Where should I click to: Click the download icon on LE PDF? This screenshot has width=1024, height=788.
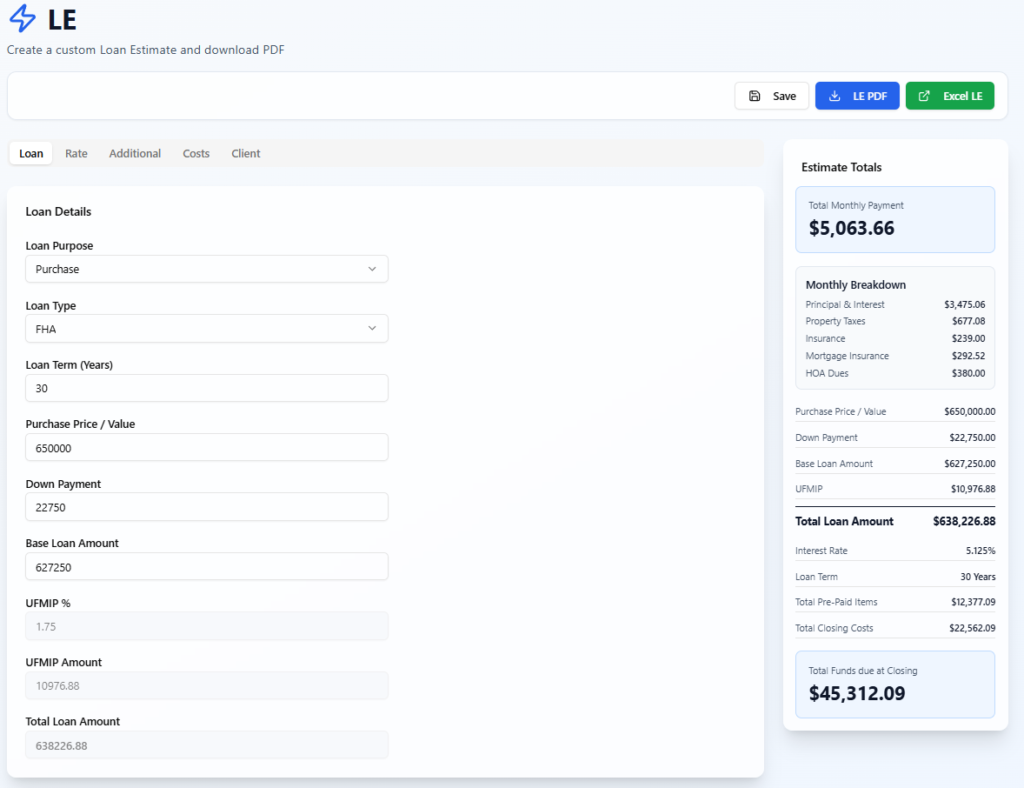tap(834, 96)
